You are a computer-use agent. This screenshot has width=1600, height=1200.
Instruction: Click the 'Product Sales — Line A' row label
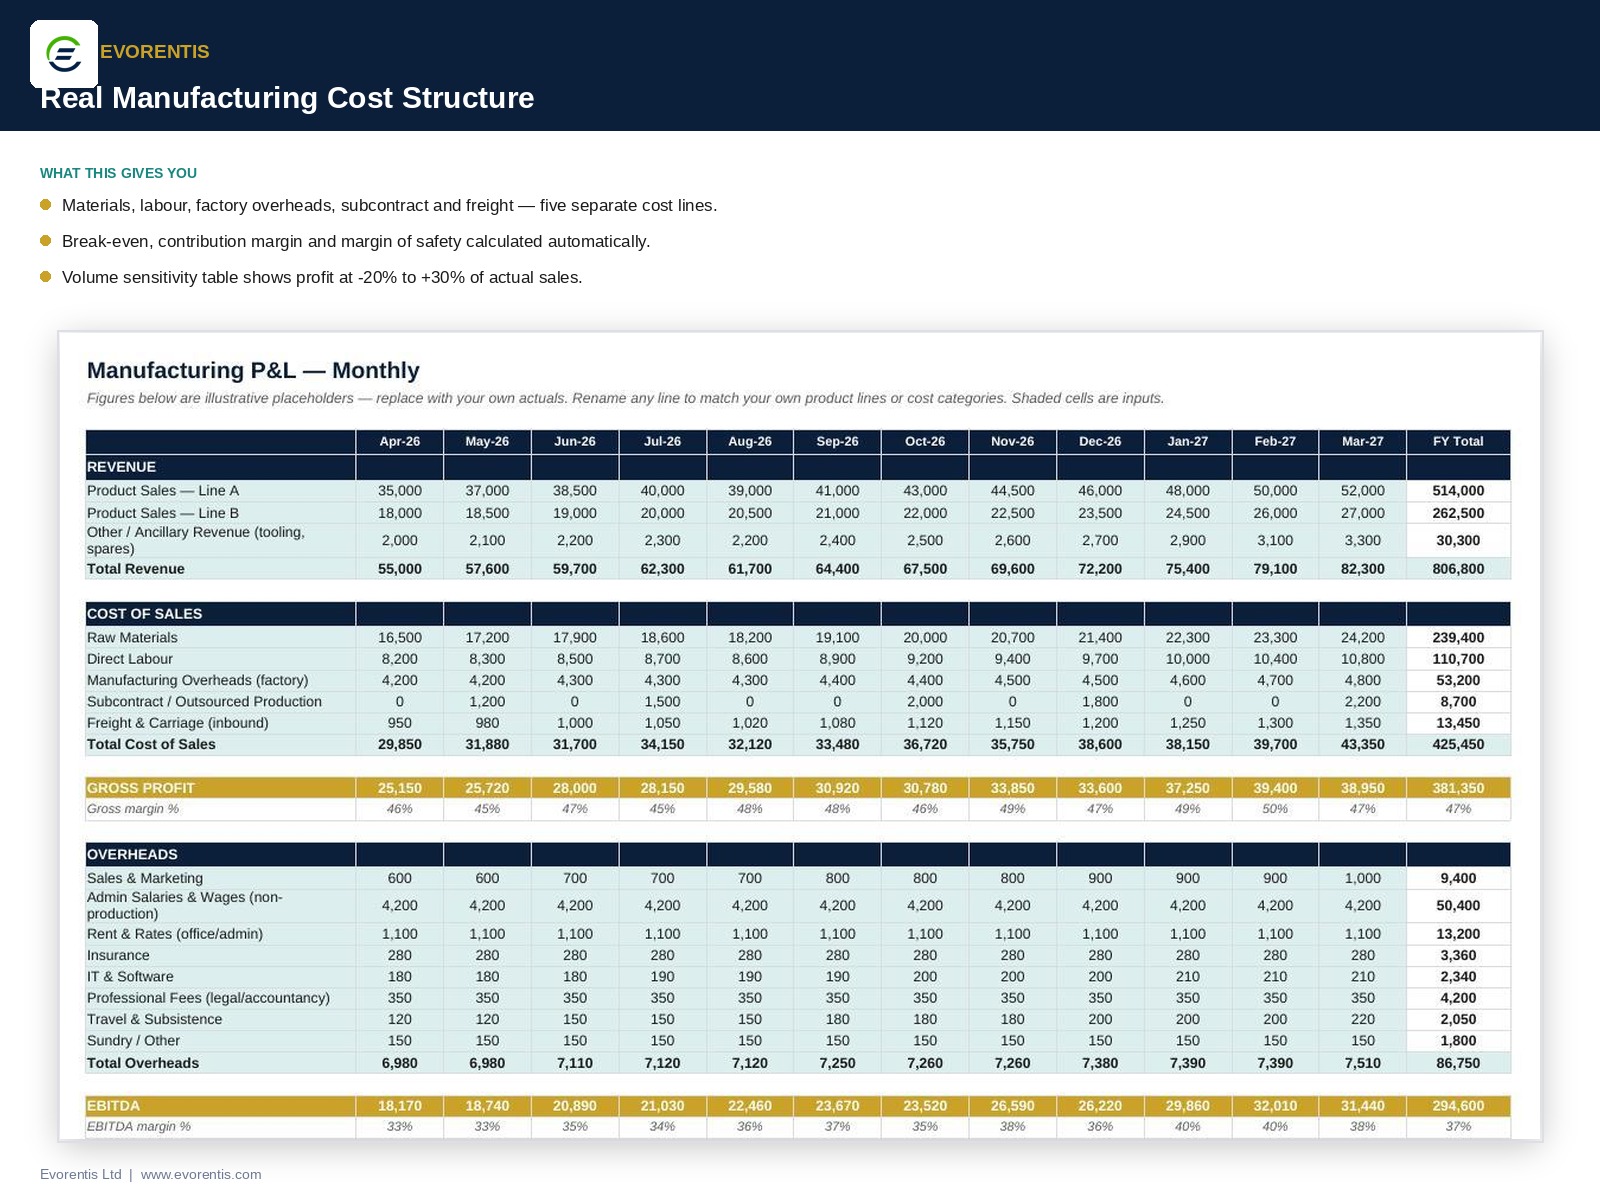[163, 491]
